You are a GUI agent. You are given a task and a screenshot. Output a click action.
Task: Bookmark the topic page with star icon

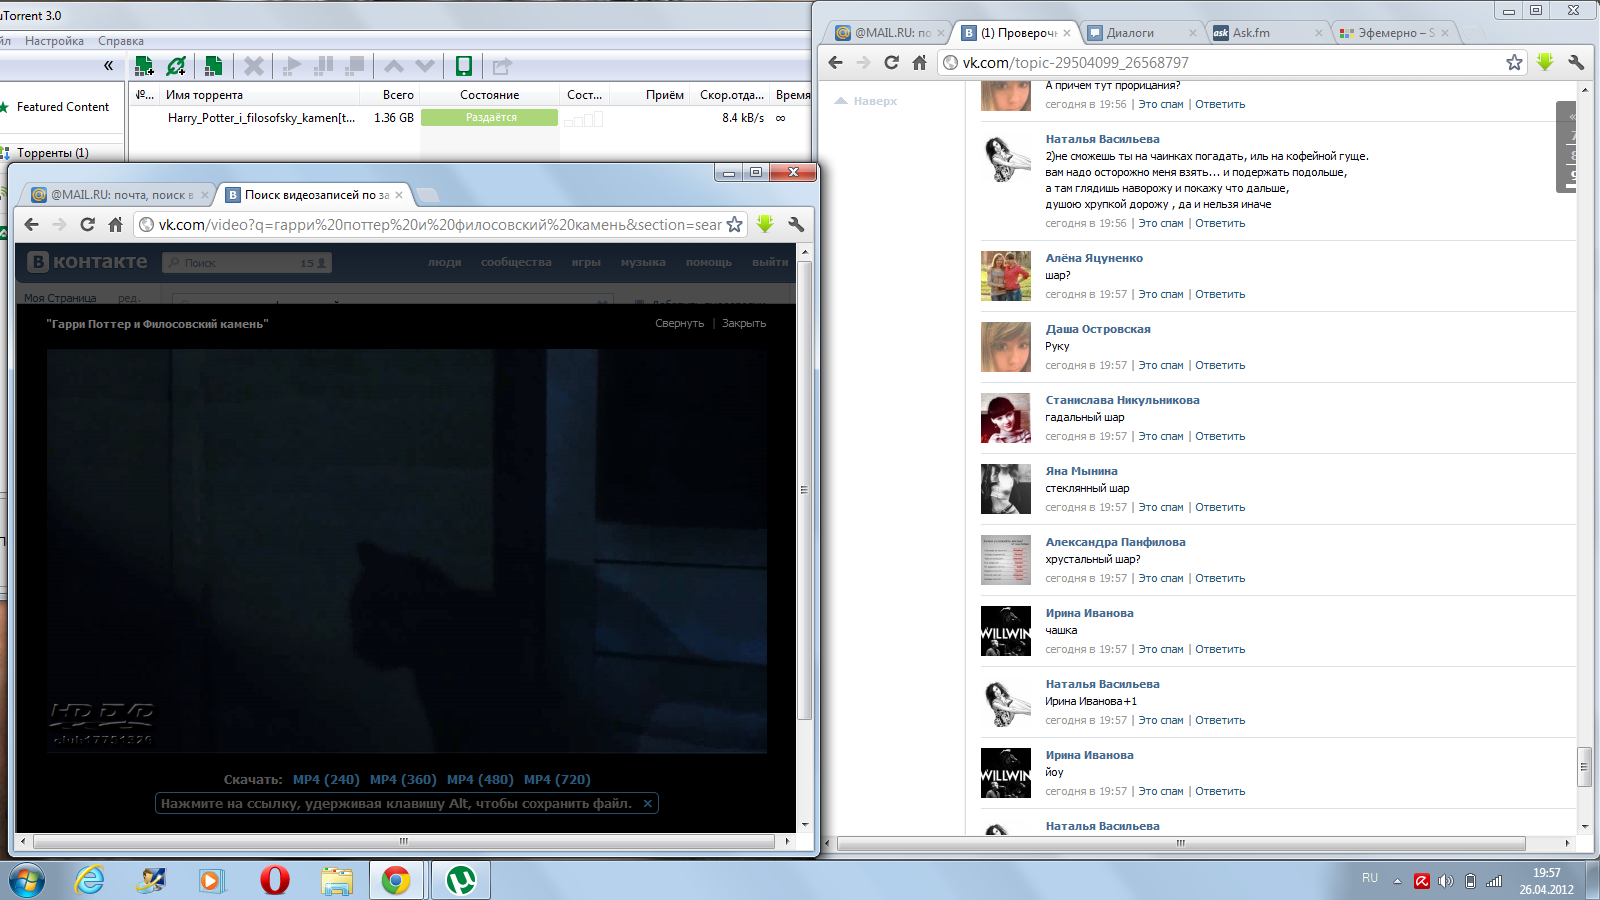coord(1514,63)
